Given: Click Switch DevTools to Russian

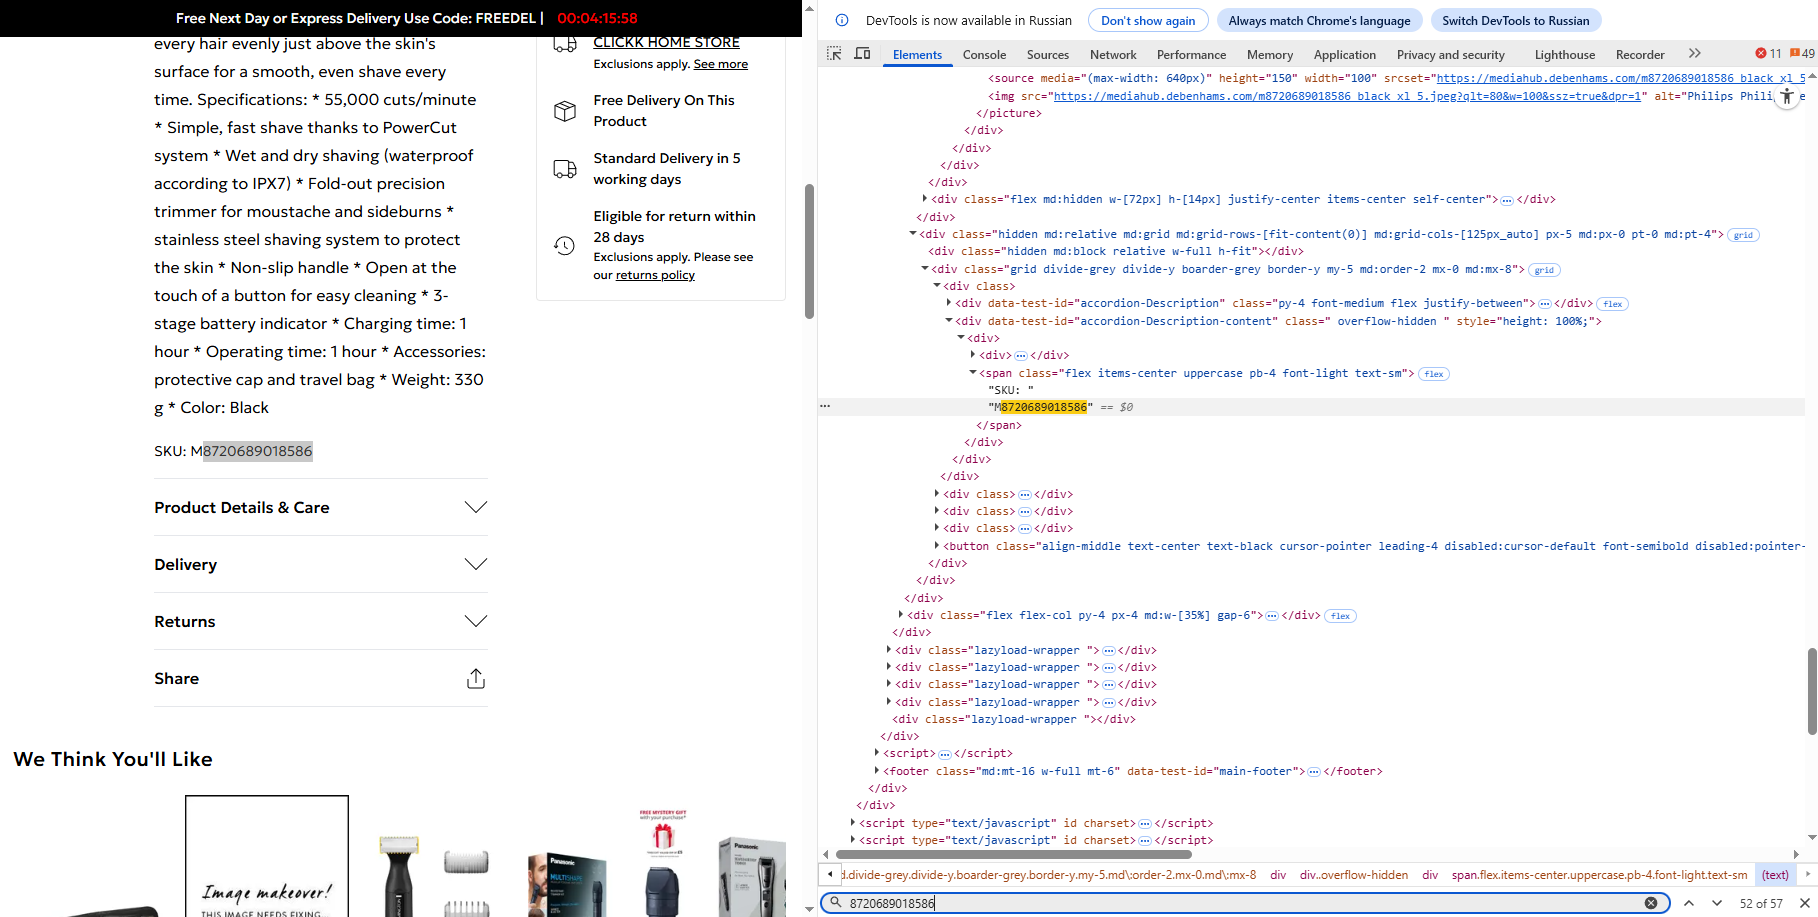Looking at the screenshot, I should pos(1515,20).
